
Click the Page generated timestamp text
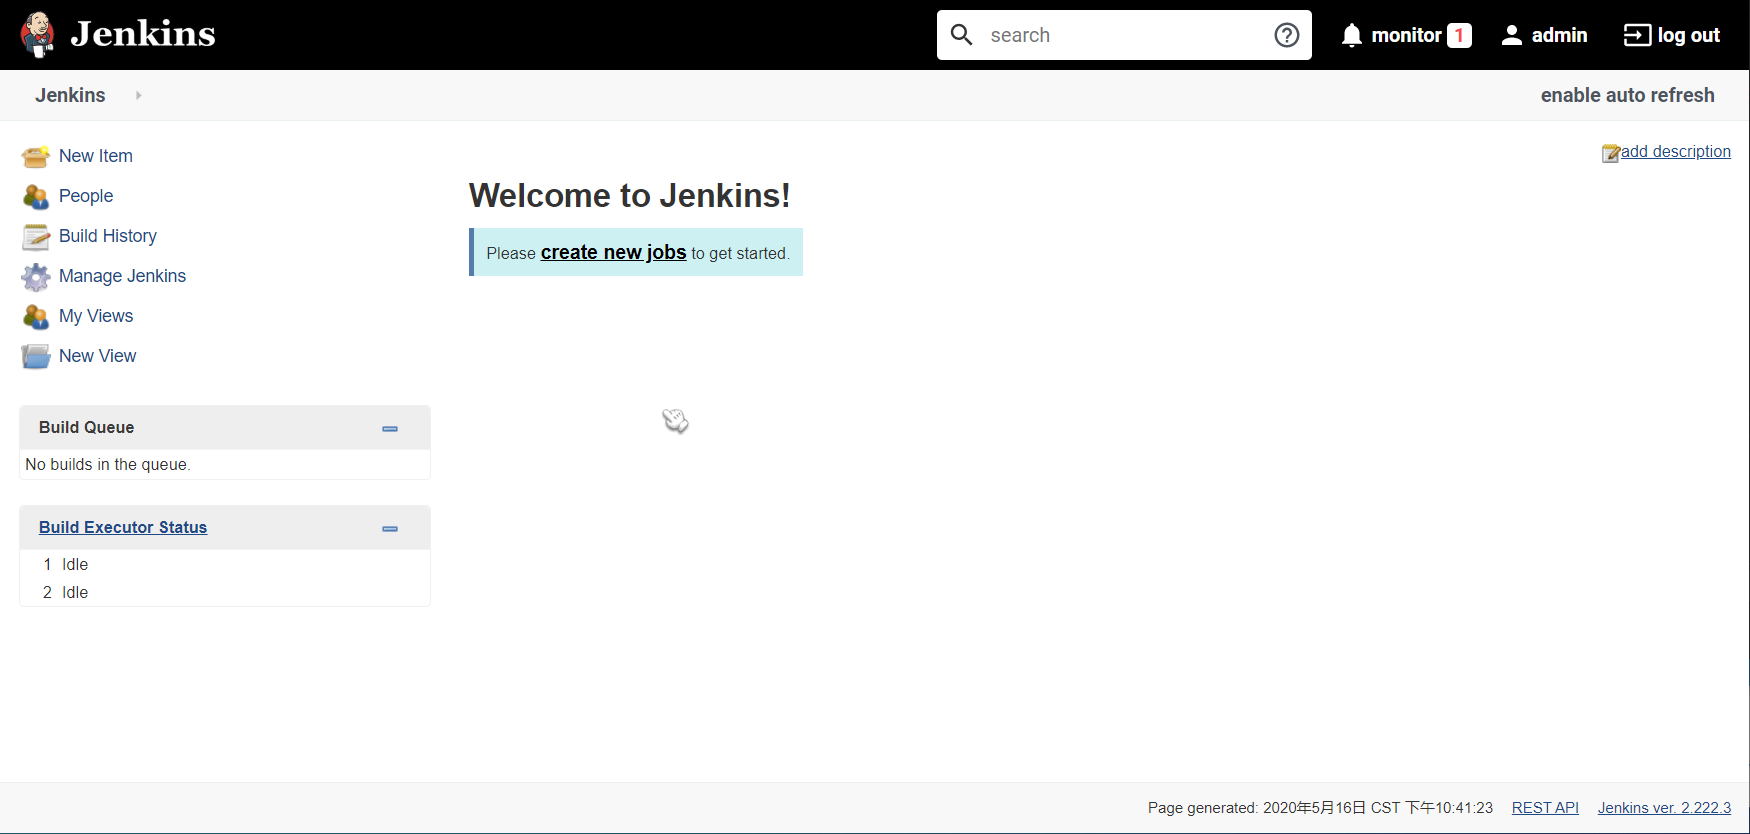(1320, 808)
